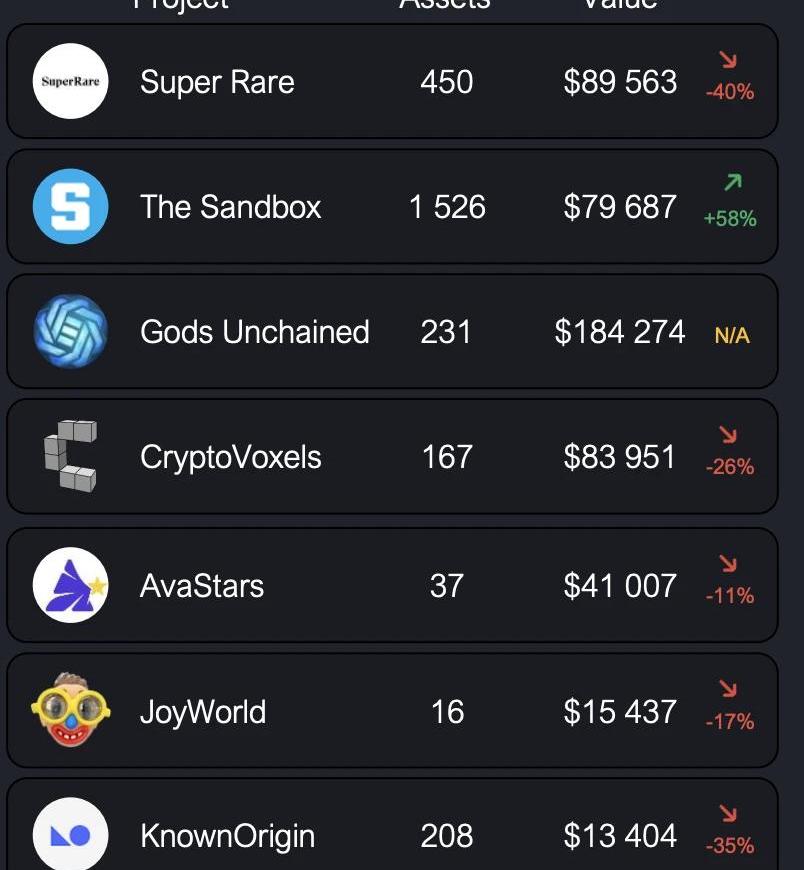Click the Gods Unchained N/A label
The height and width of the screenshot is (870, 804).
coord(732,336)
